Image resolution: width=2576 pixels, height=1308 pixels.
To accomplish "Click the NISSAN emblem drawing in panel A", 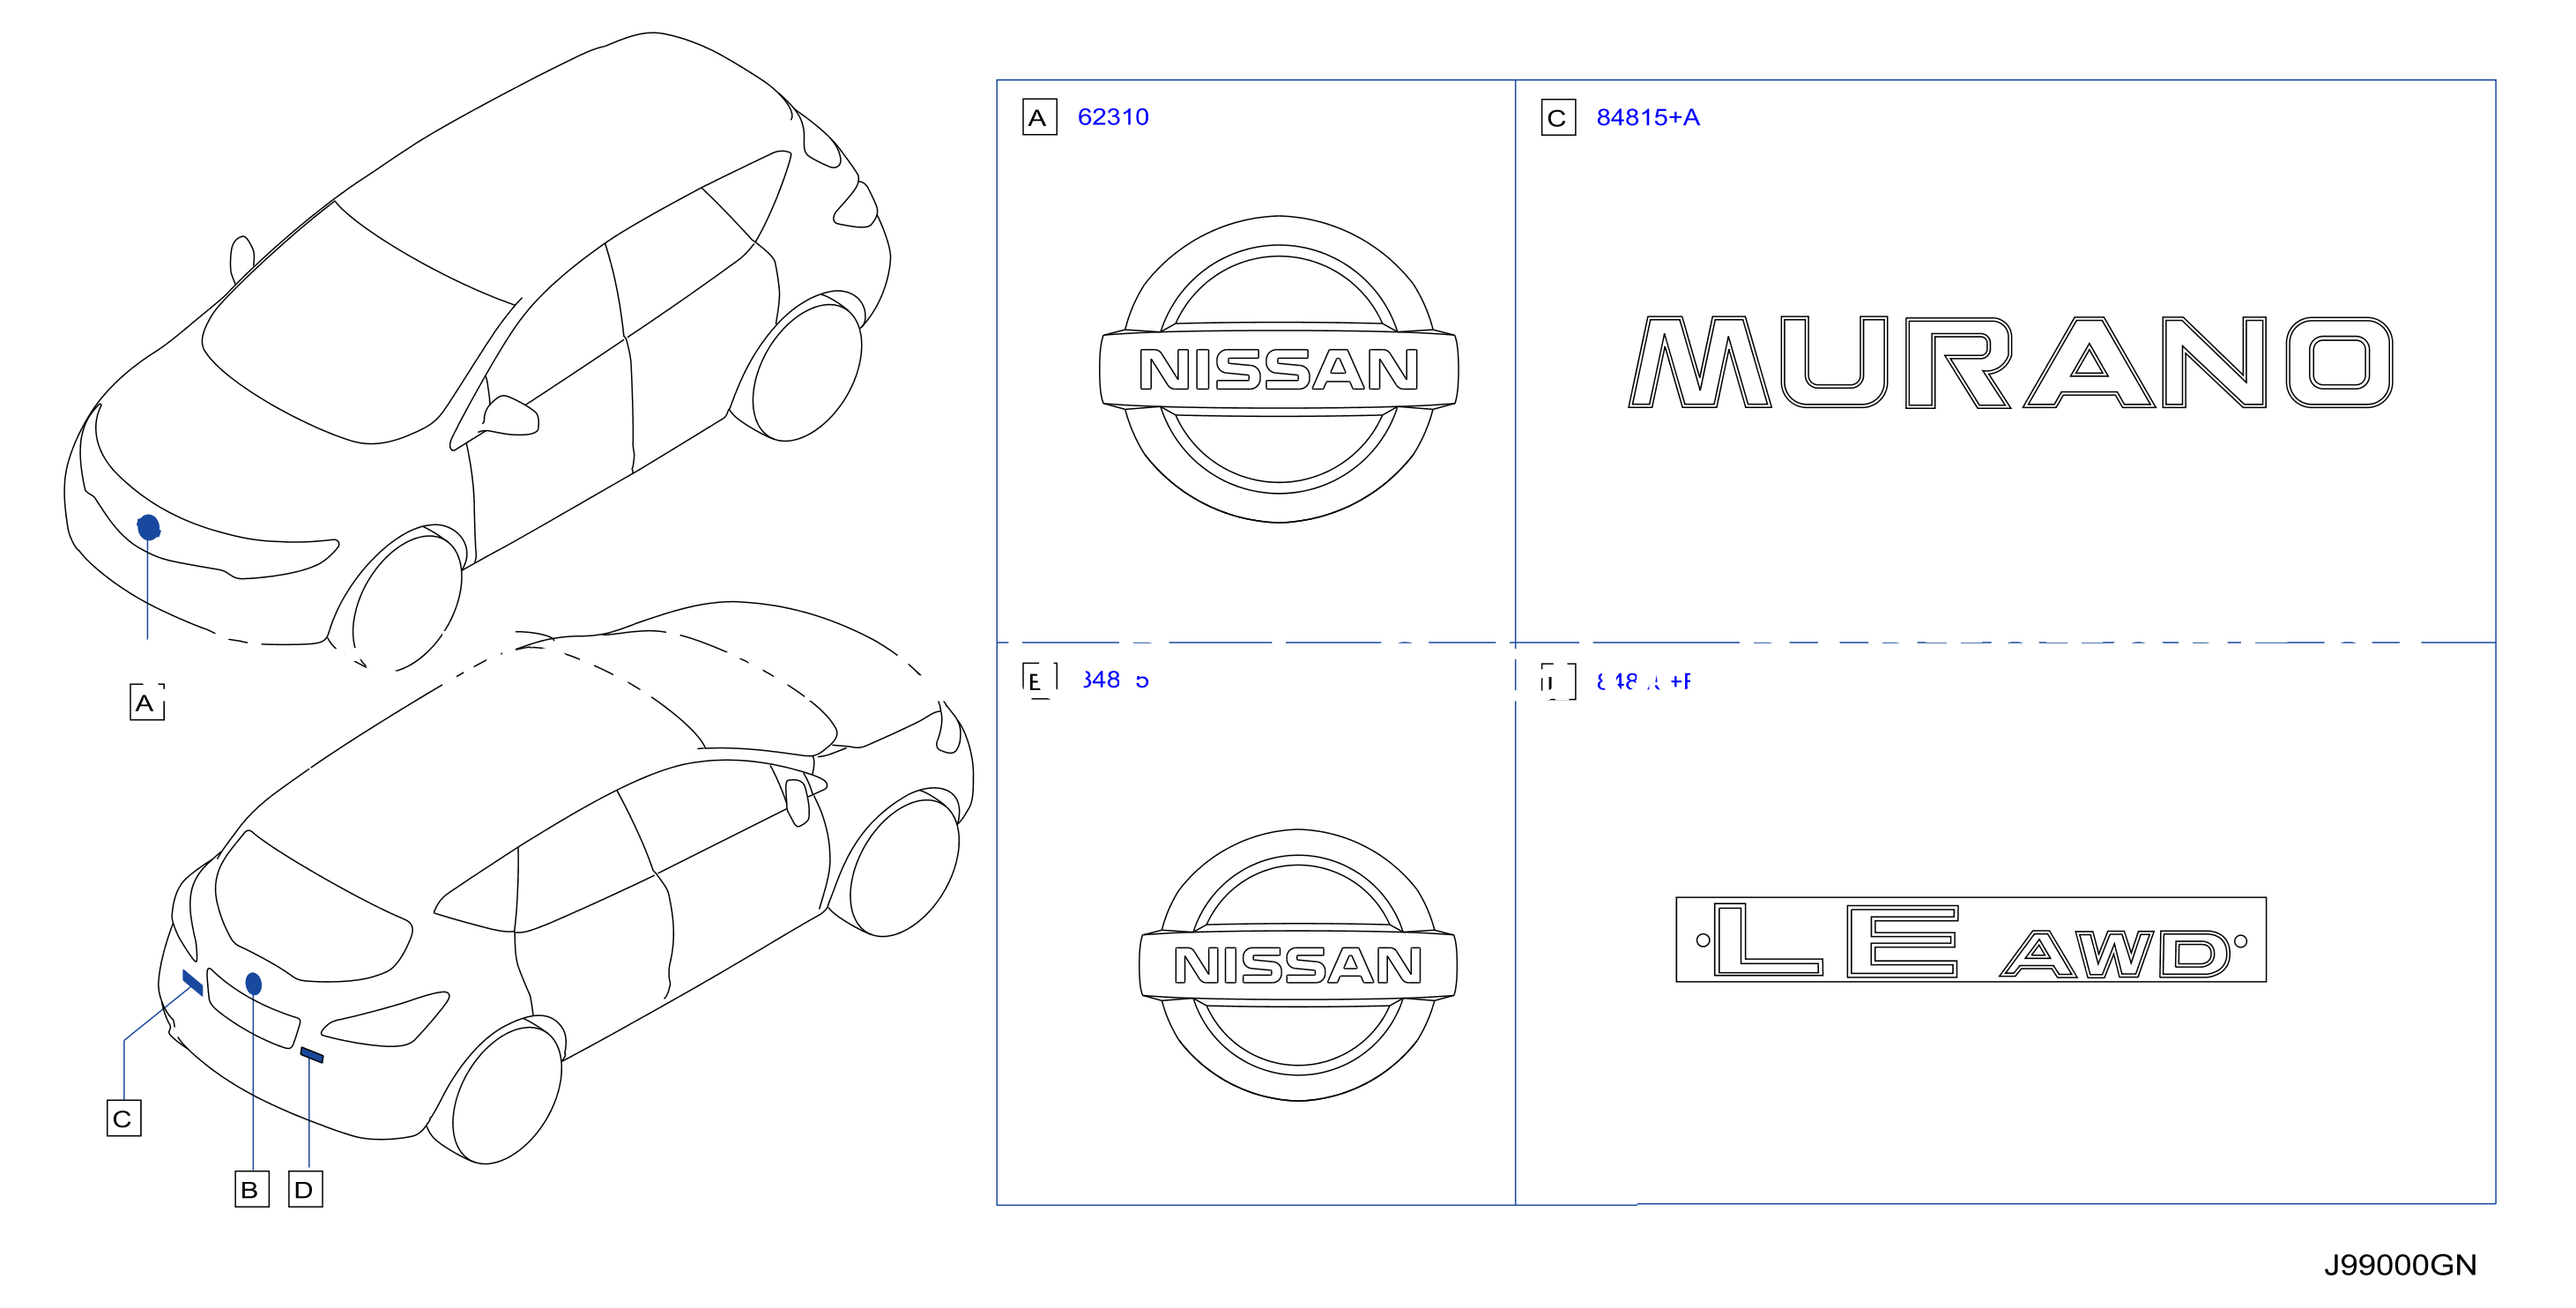I will click(1279, 369).
